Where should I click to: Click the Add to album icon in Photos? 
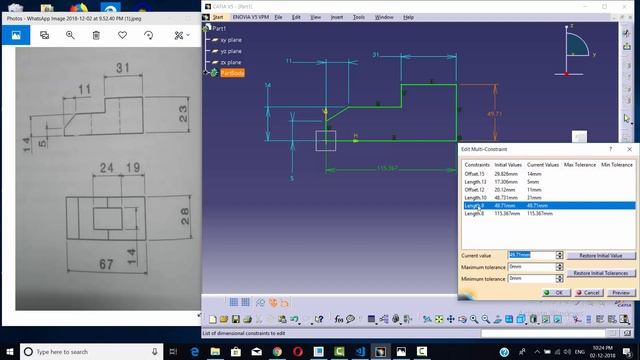click(x=44, y=36)
